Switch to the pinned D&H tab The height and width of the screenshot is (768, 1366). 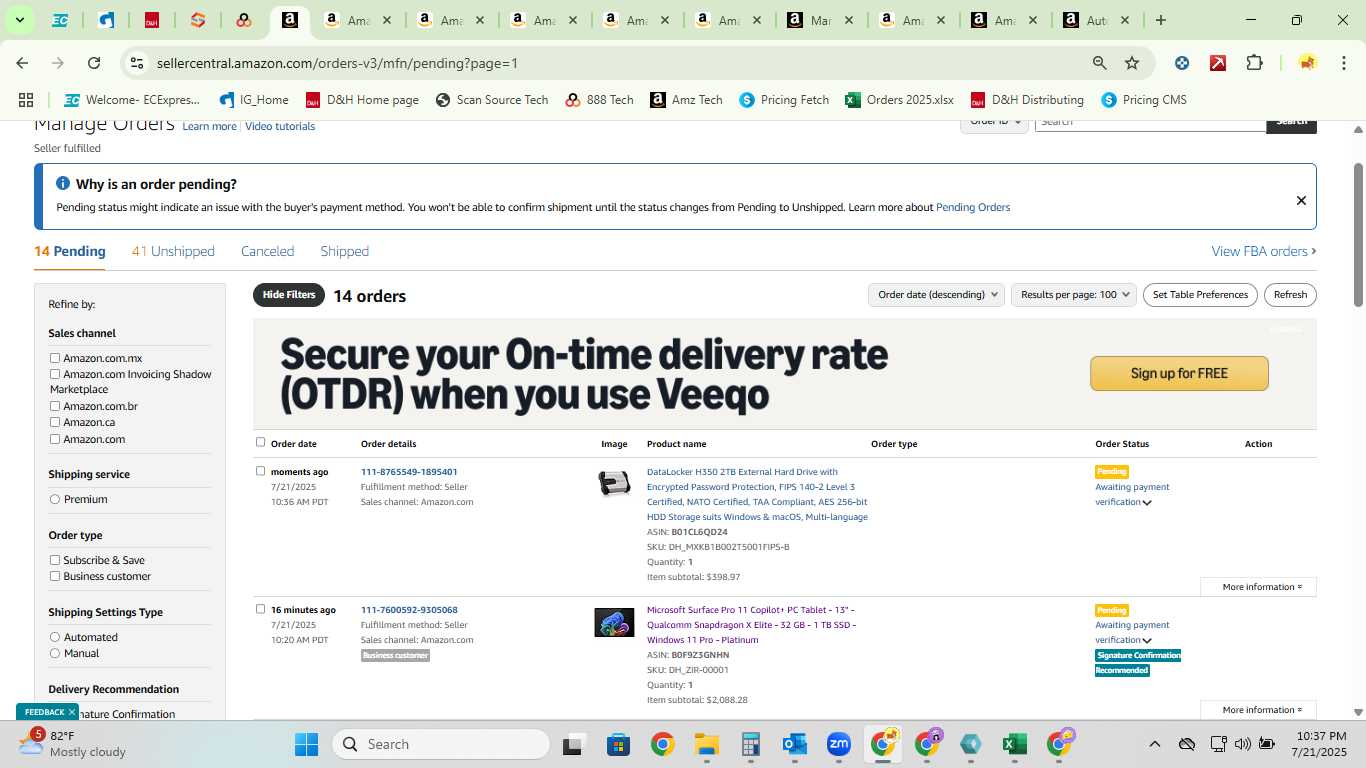coord(152,20)
